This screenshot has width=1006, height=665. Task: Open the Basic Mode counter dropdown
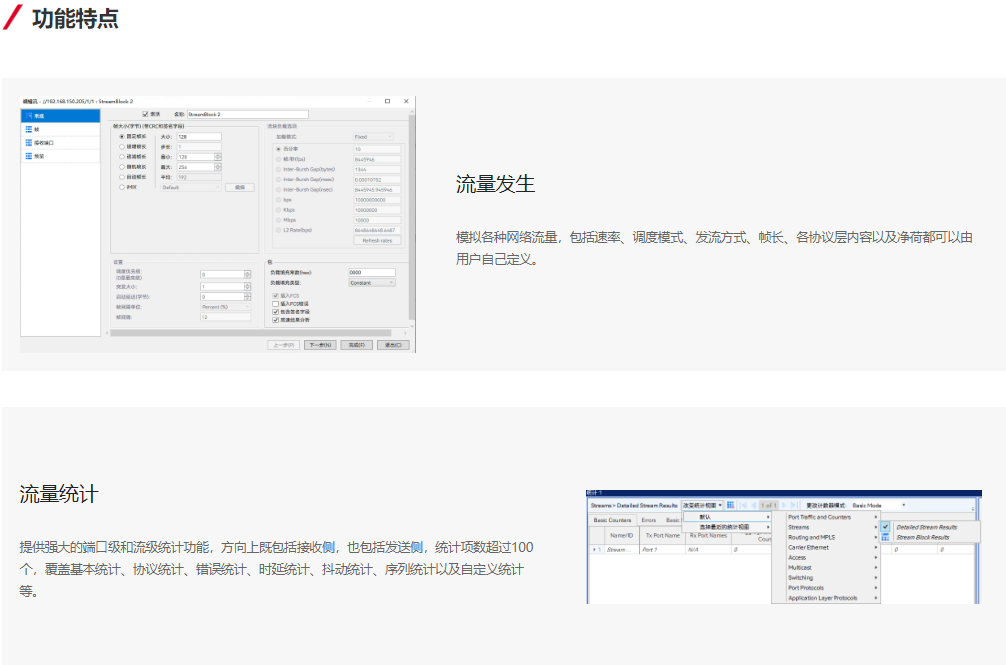pyautogui.click(x=879, y=505)
